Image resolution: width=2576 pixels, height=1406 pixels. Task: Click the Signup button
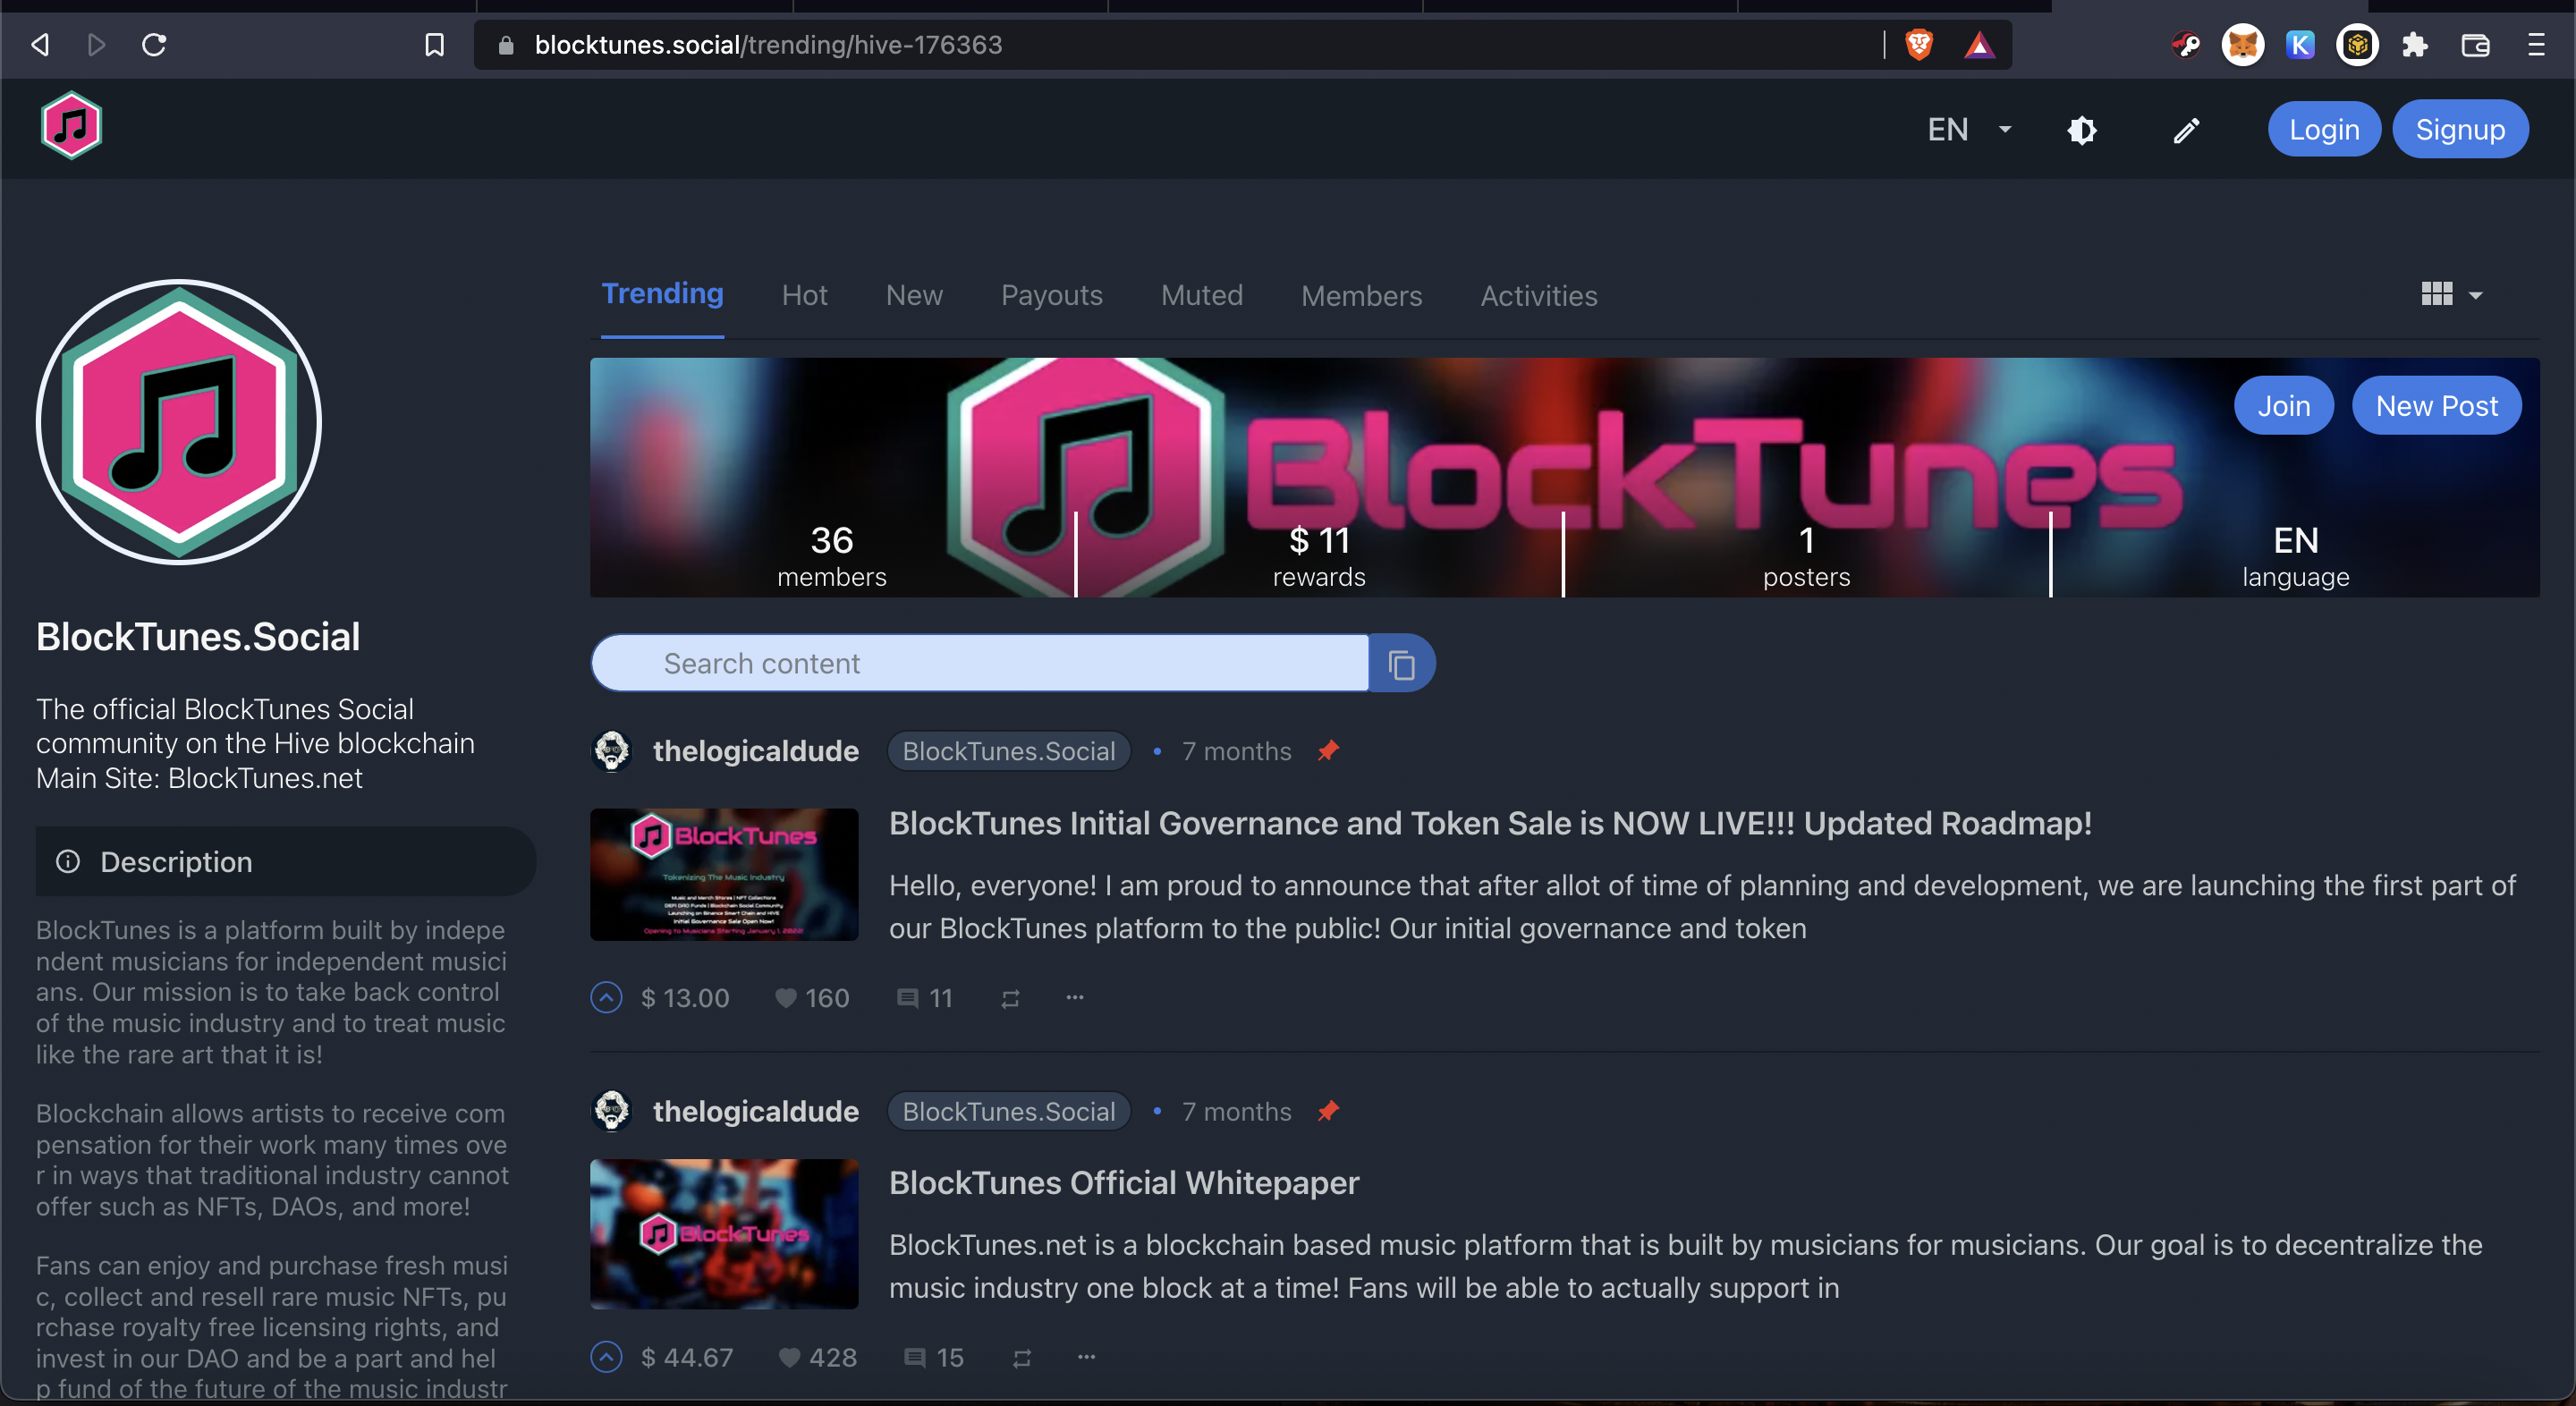pos(2460,129)
